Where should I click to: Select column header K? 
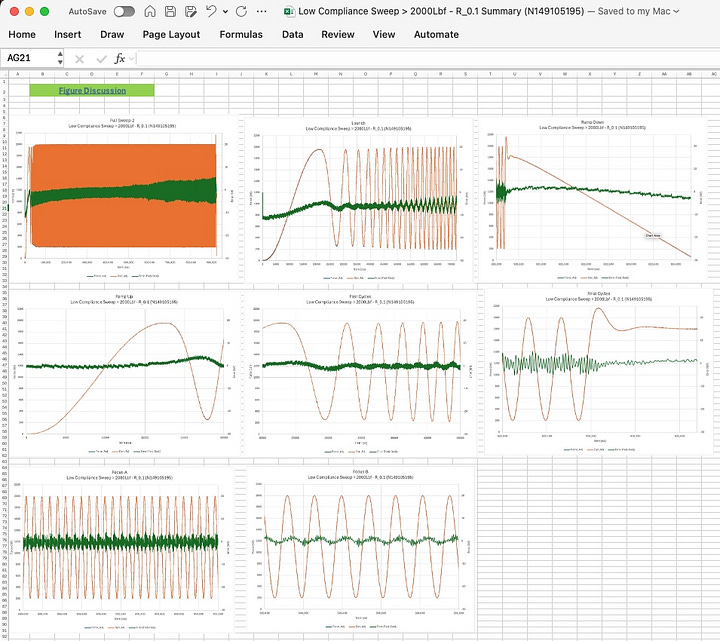coord(266,73)
